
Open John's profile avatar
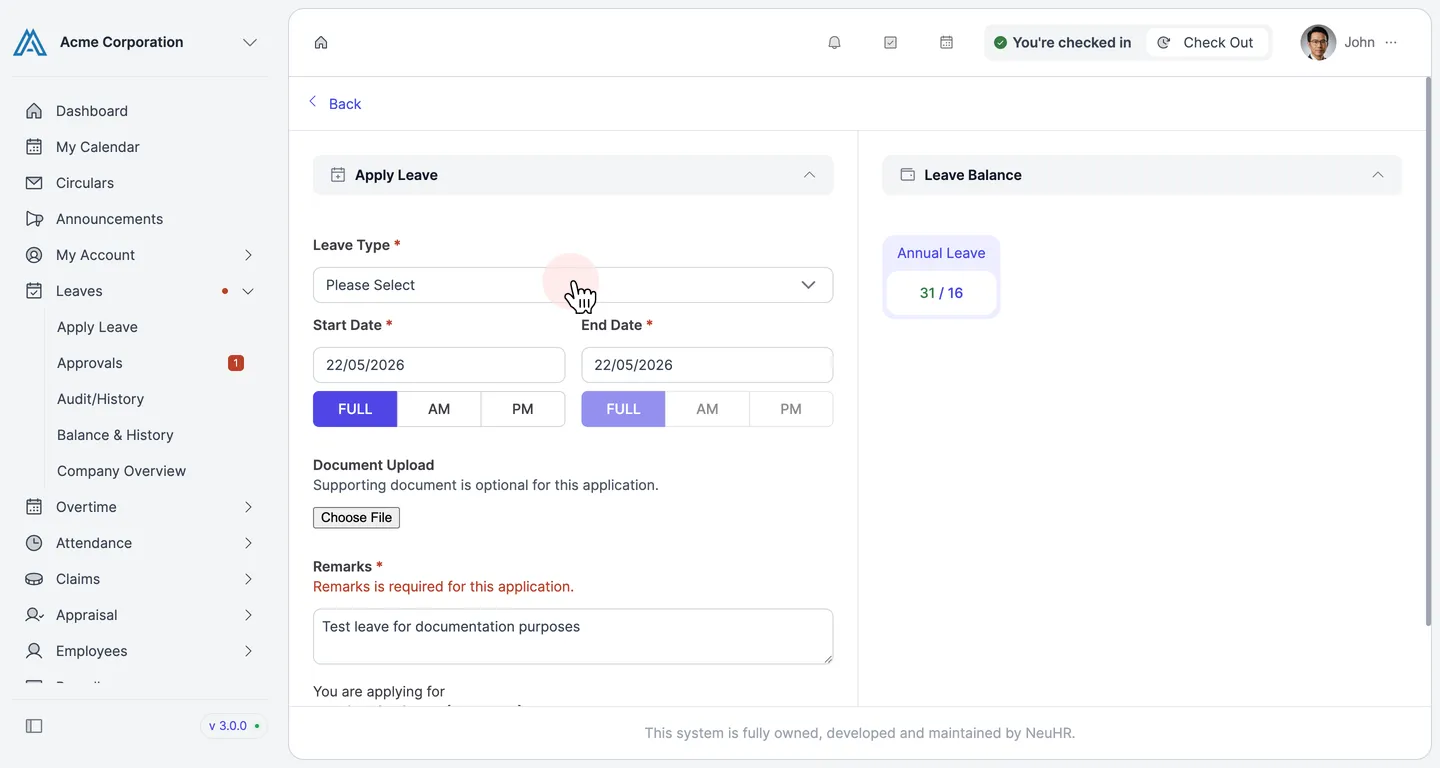(1318, 42)
